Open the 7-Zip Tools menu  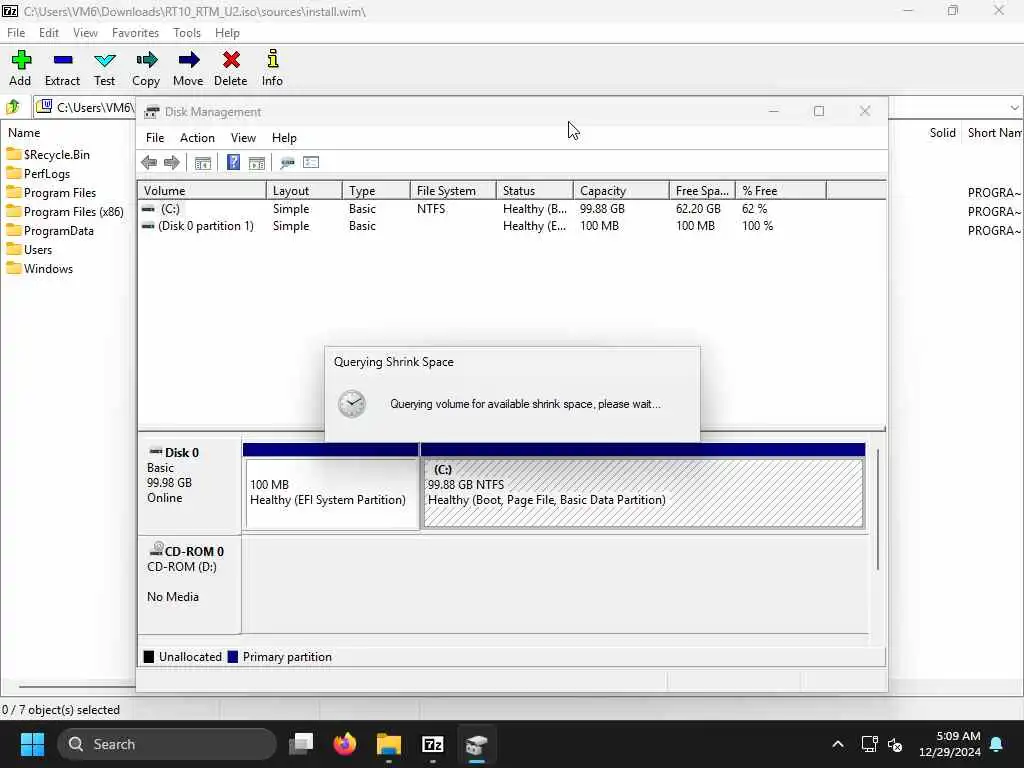point(187,33)
